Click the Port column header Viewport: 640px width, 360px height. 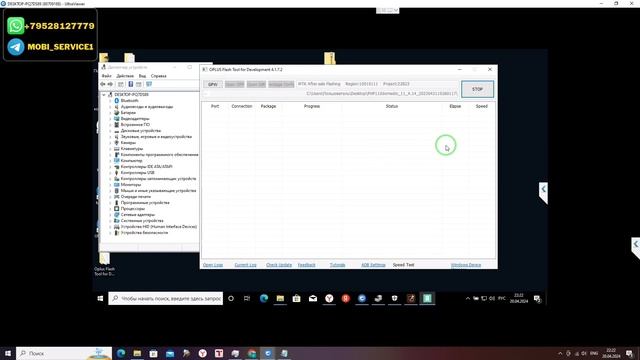[215, 106]
